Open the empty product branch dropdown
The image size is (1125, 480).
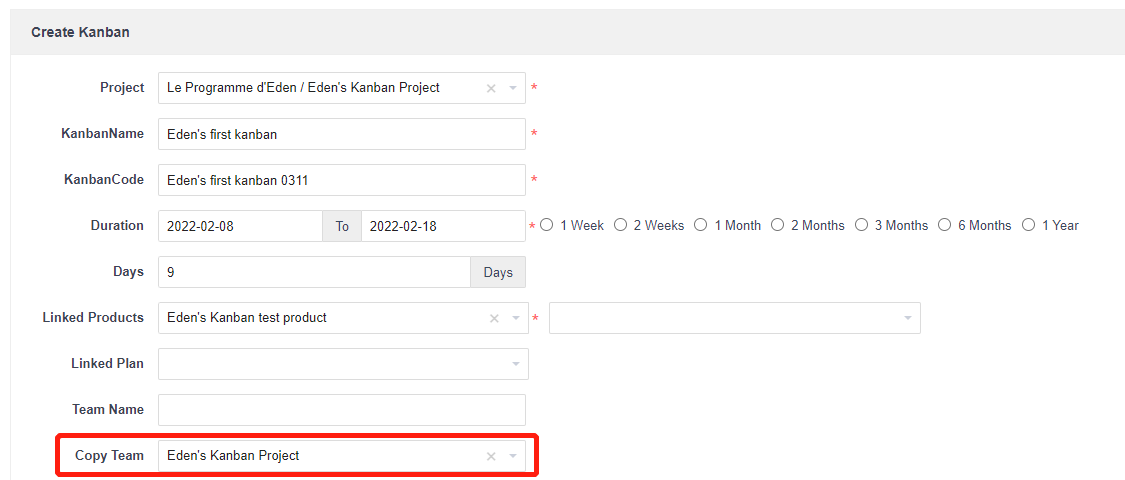[x=907, y=318]
